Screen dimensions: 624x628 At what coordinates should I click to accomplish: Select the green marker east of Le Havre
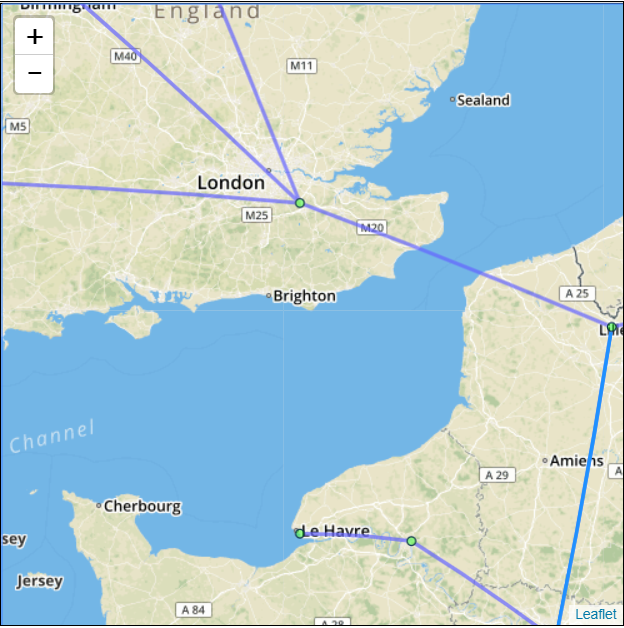411,541
